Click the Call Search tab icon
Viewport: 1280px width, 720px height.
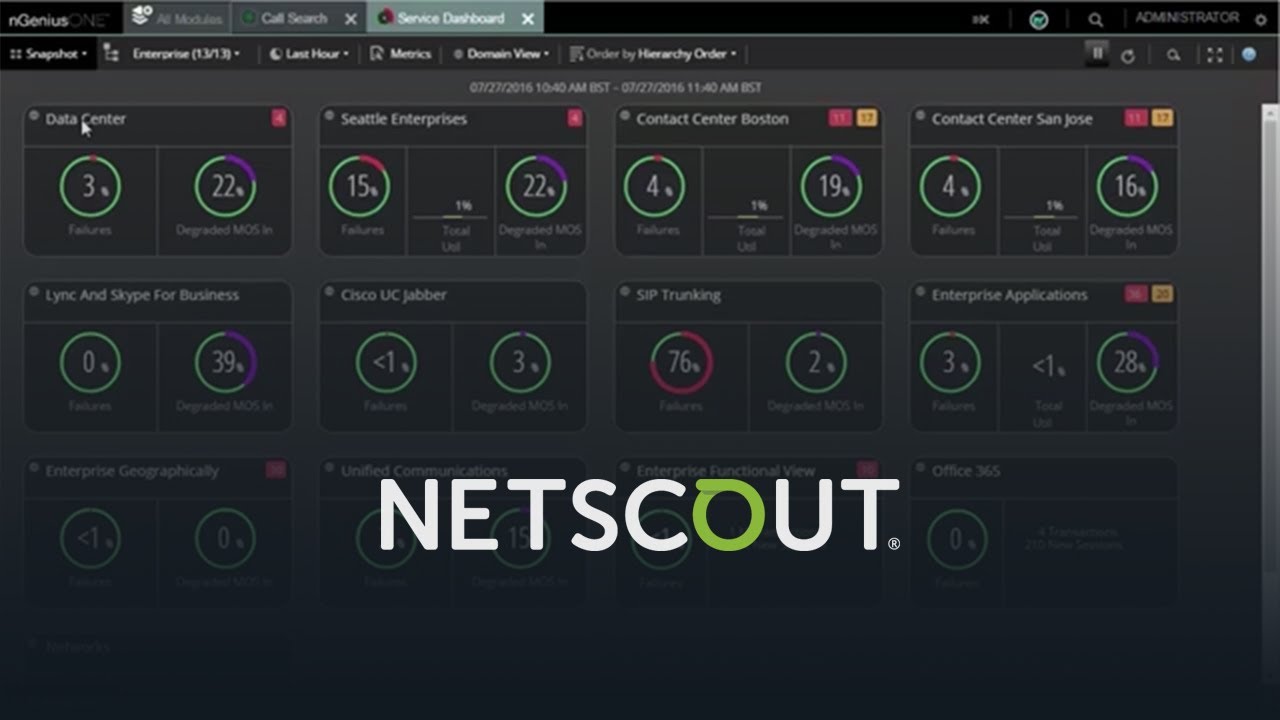point(248,18)
